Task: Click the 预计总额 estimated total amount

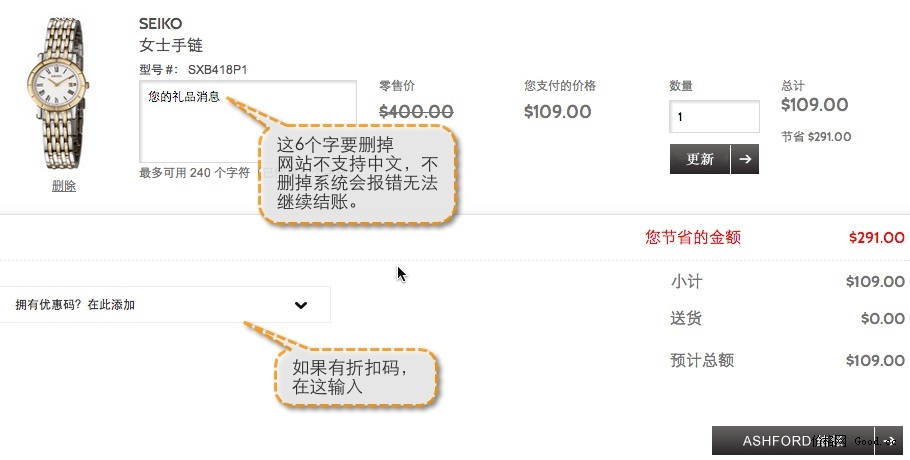Action: tap(875, 361)
